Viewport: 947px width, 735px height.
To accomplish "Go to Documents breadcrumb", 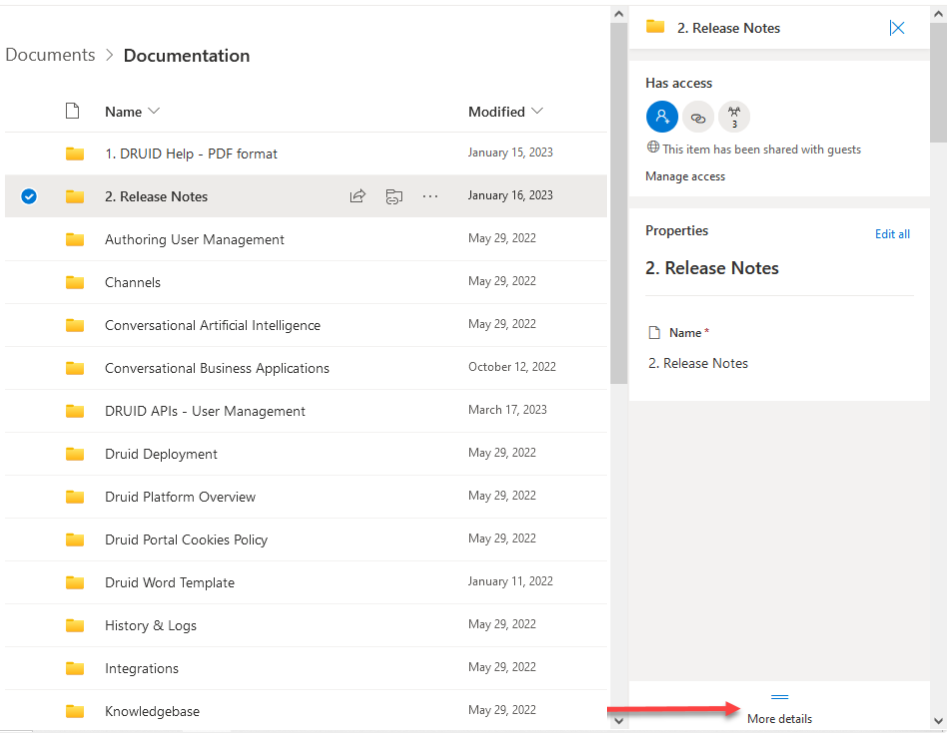I will pyautogui.click(x=50, y=55).
